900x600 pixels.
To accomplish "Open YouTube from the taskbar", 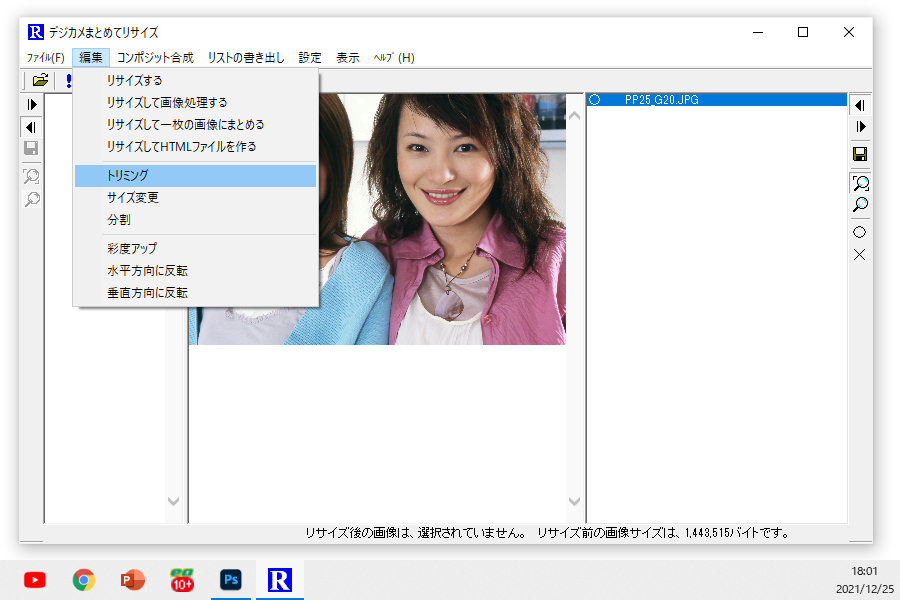I will [x=35, y=580].
